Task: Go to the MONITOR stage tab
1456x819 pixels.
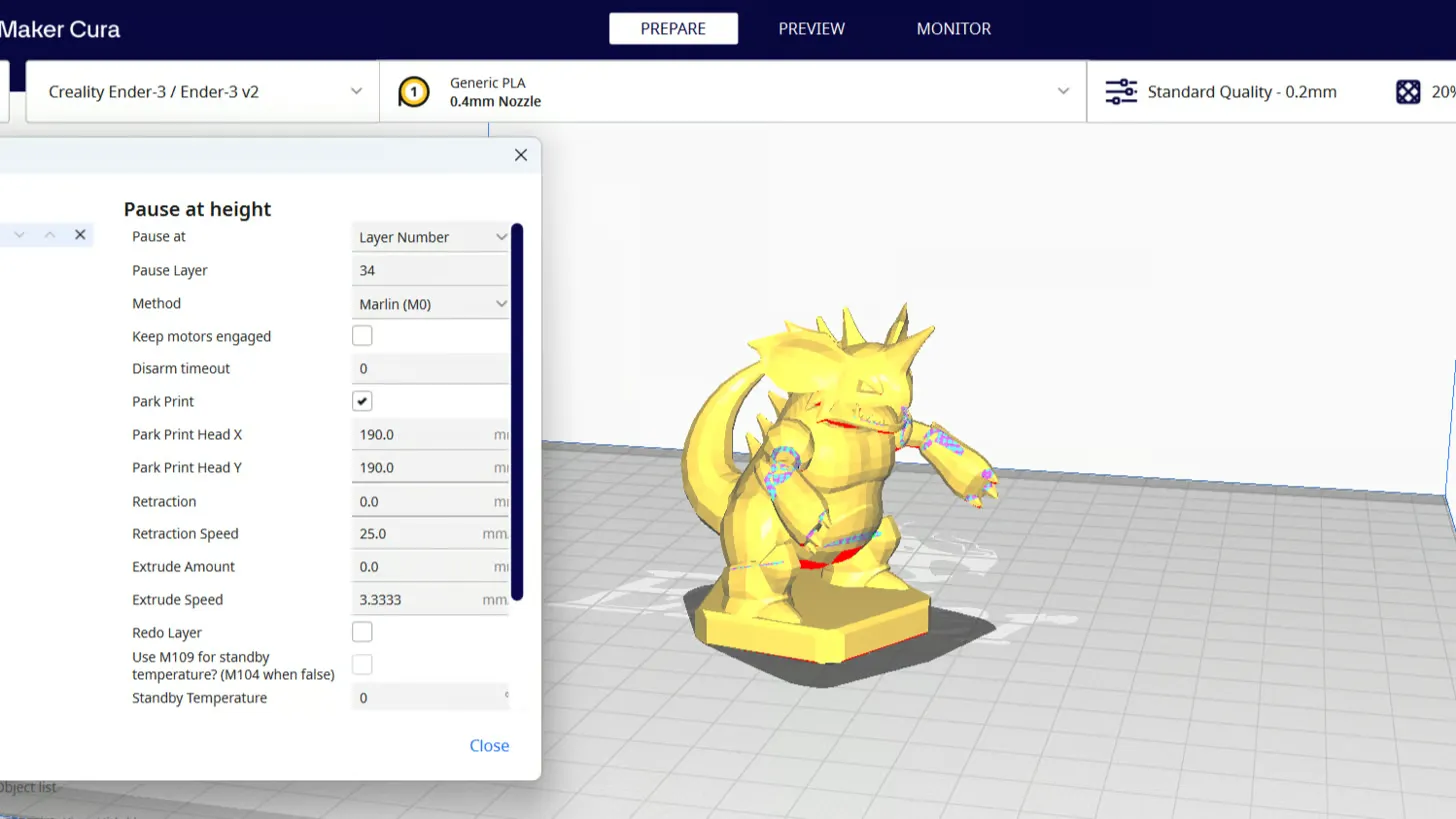Action: [x=953, y=29]
